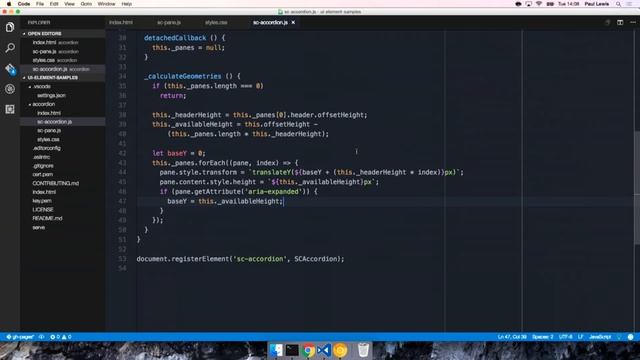
Task: Click the battery icon in menu bar
Action: point(550,4)
